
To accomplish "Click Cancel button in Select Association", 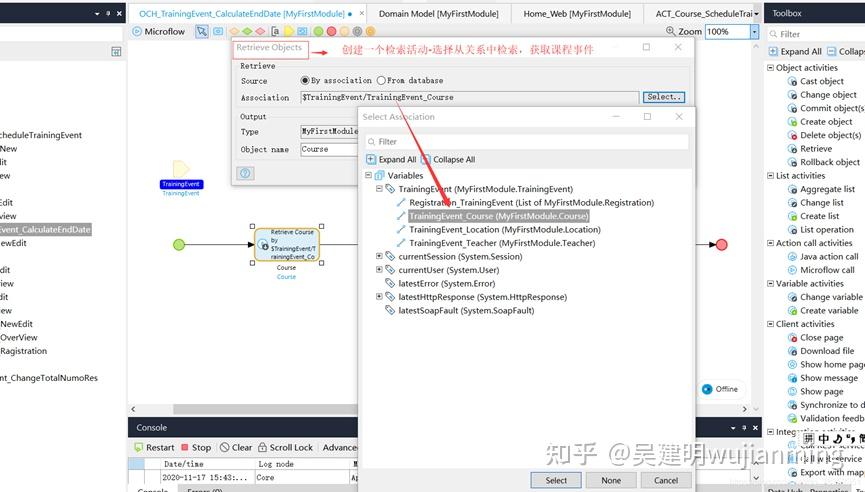I will tap(666, 480).
